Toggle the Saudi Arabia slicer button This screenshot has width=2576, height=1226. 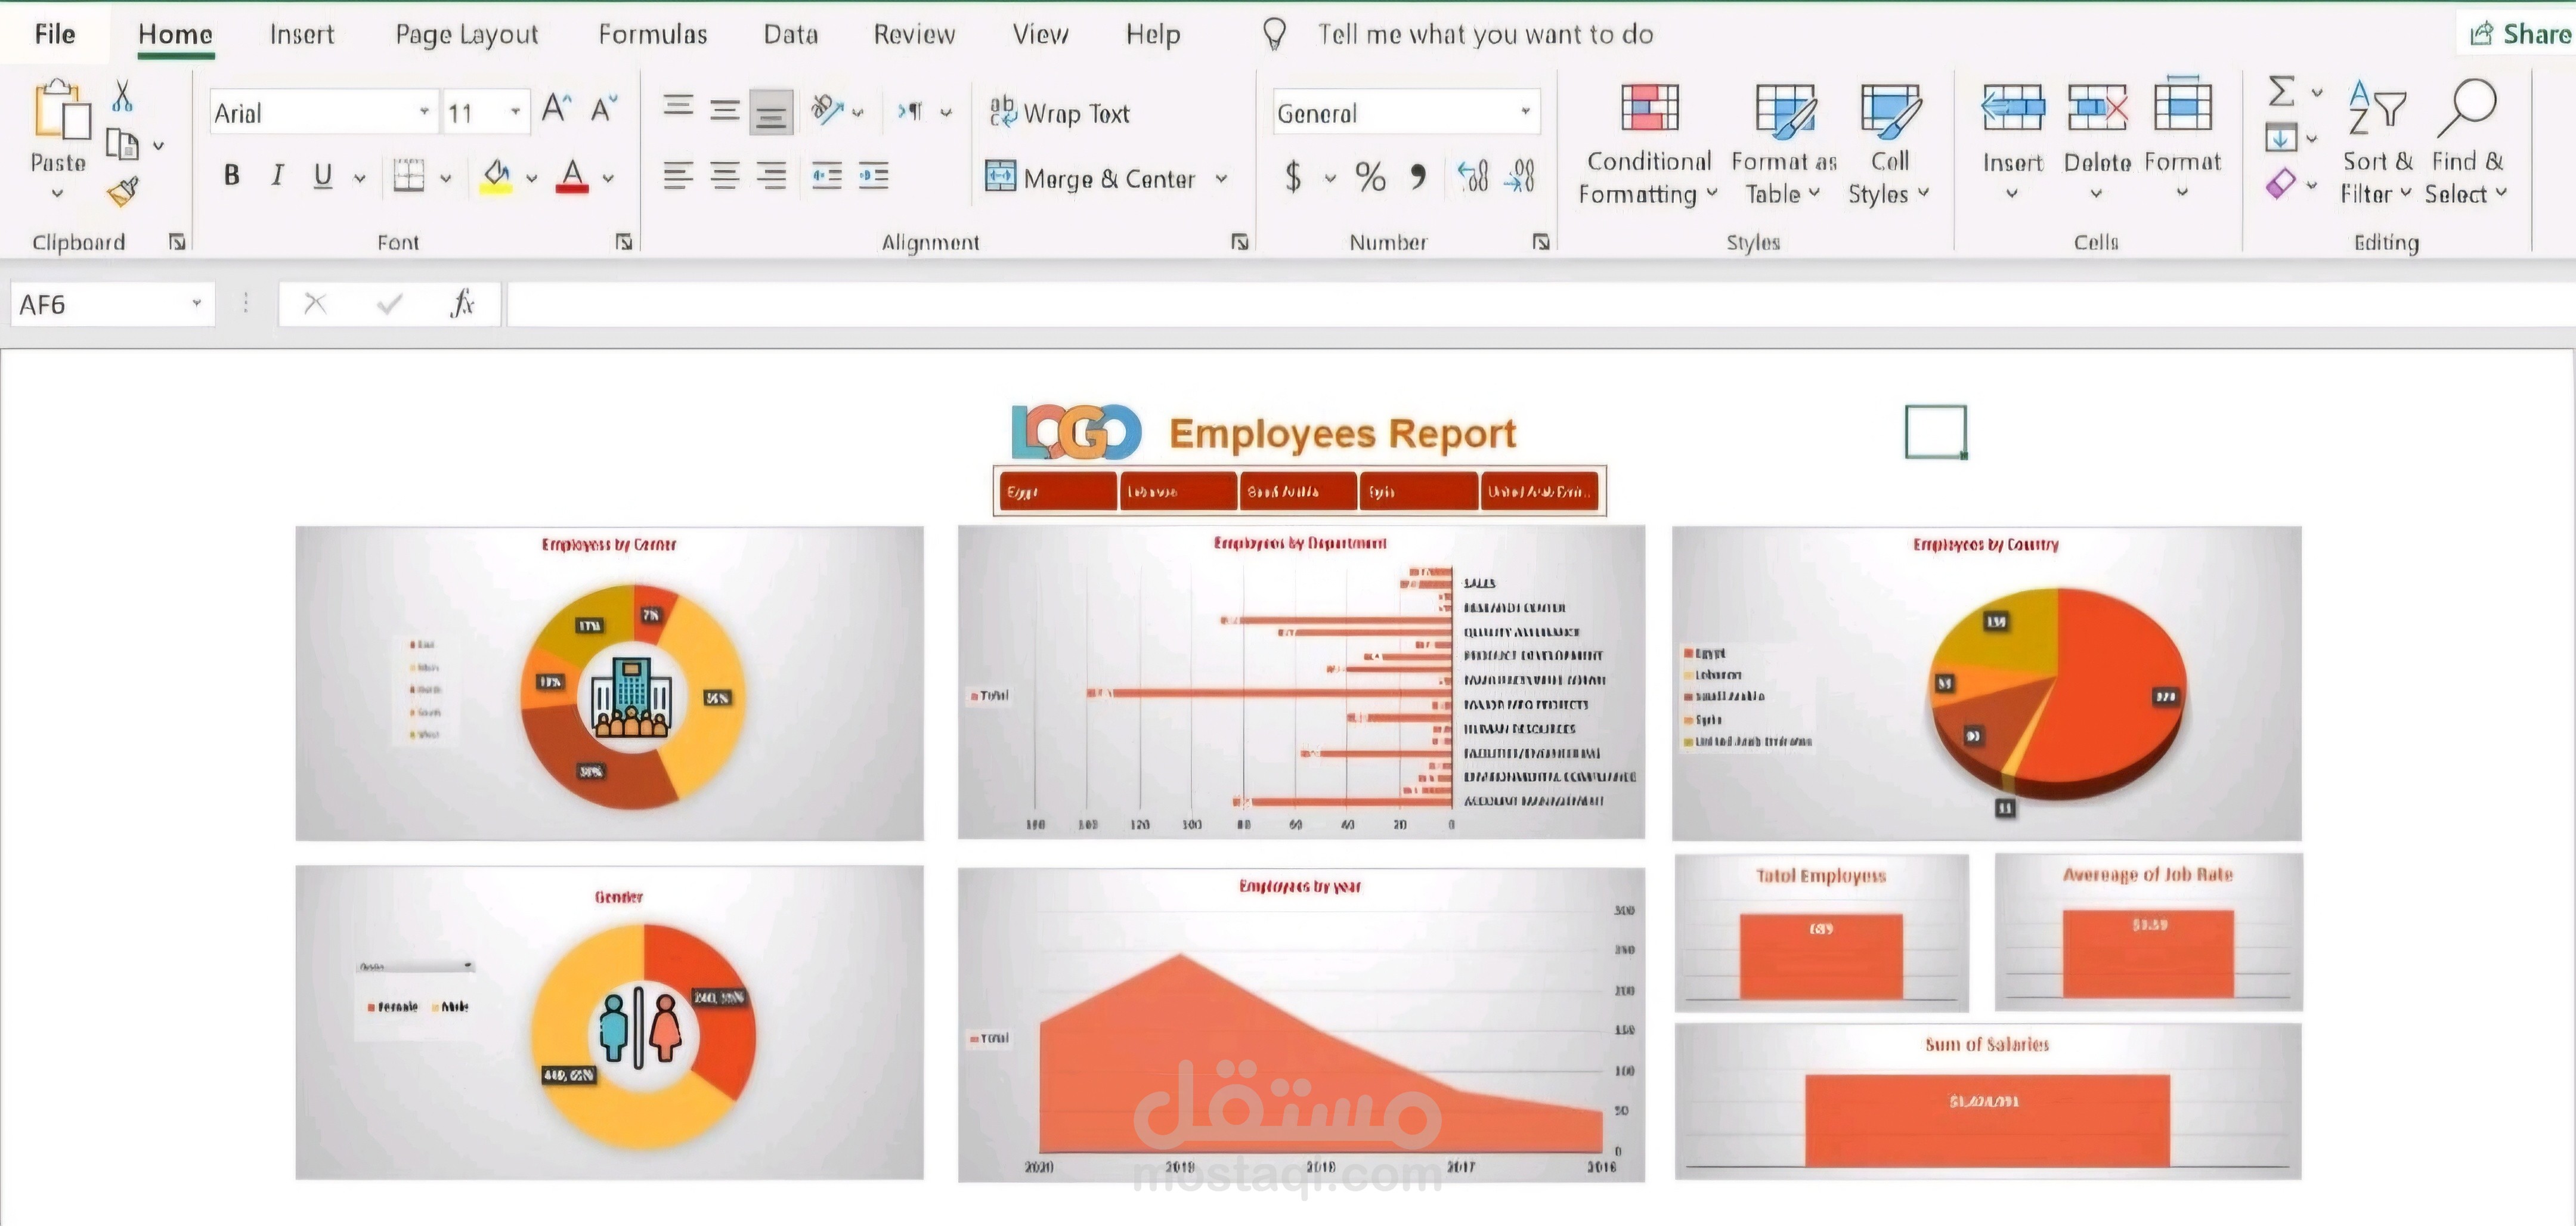pyautogui.click(x=1298, y=491)
